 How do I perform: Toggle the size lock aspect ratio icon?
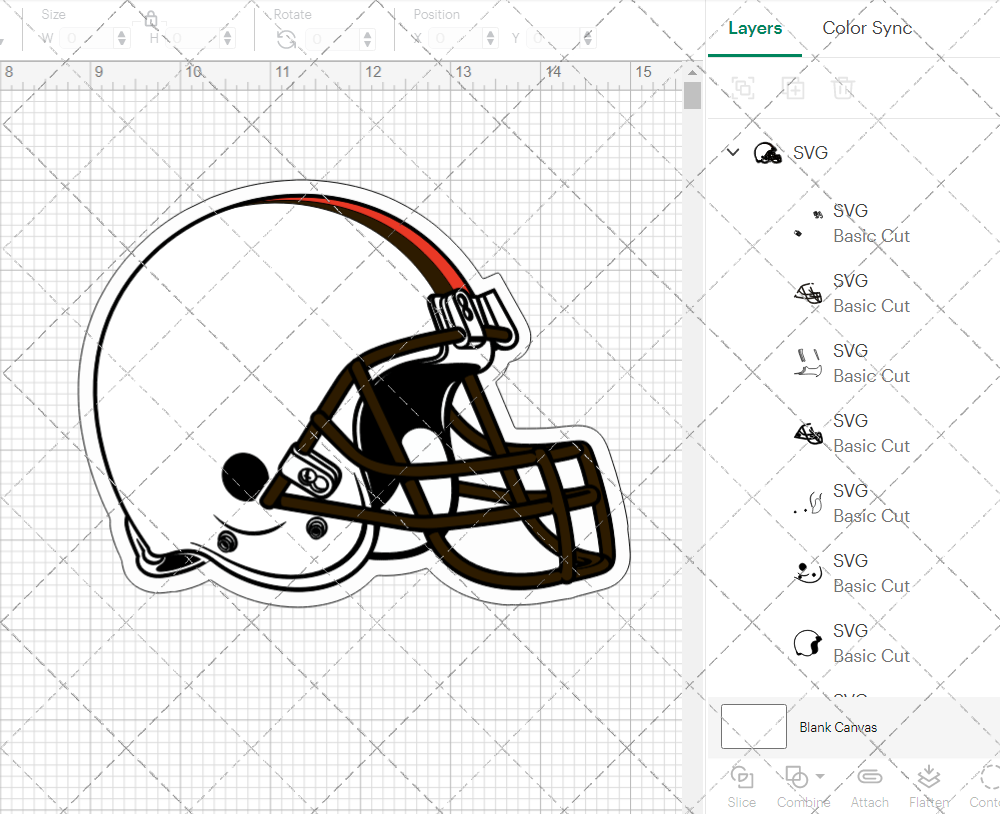pyautogui.click(x=151, y=20)
